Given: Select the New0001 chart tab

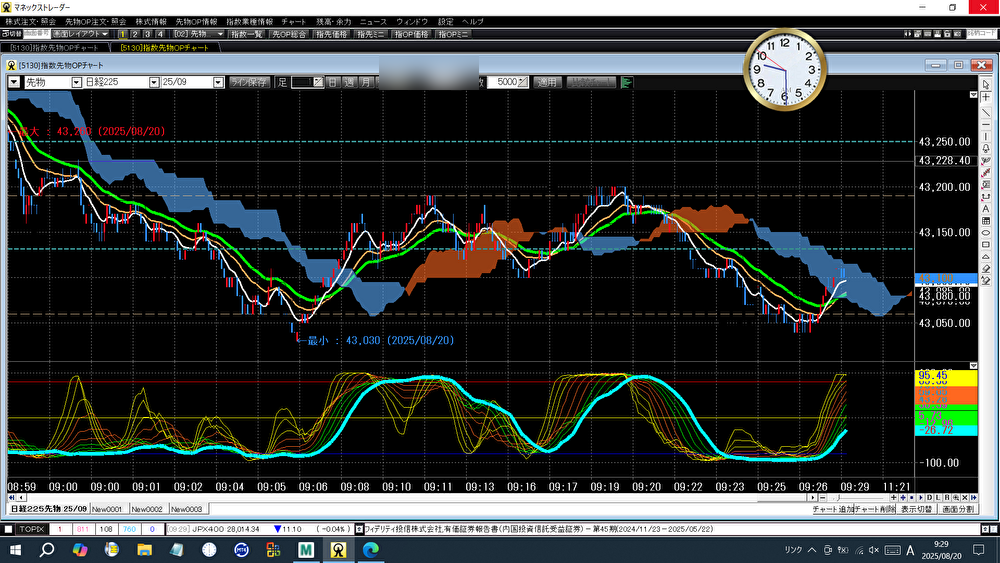Looking at the screenshot, I should point(107,509).
